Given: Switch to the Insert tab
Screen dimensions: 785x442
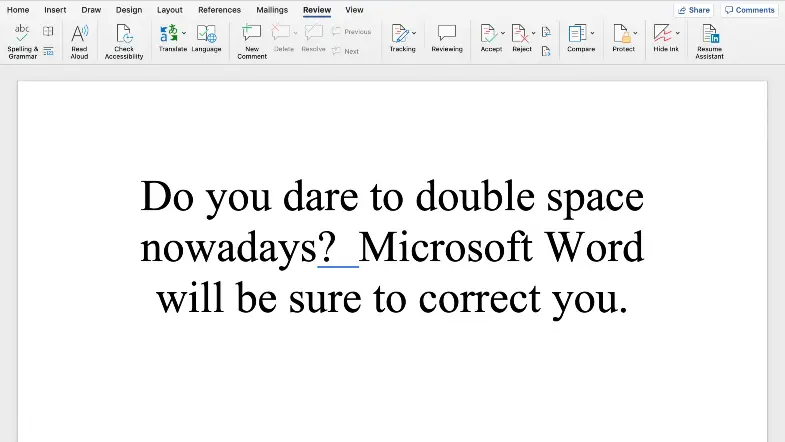Looking at the screenshot, I should coord(55,10).
